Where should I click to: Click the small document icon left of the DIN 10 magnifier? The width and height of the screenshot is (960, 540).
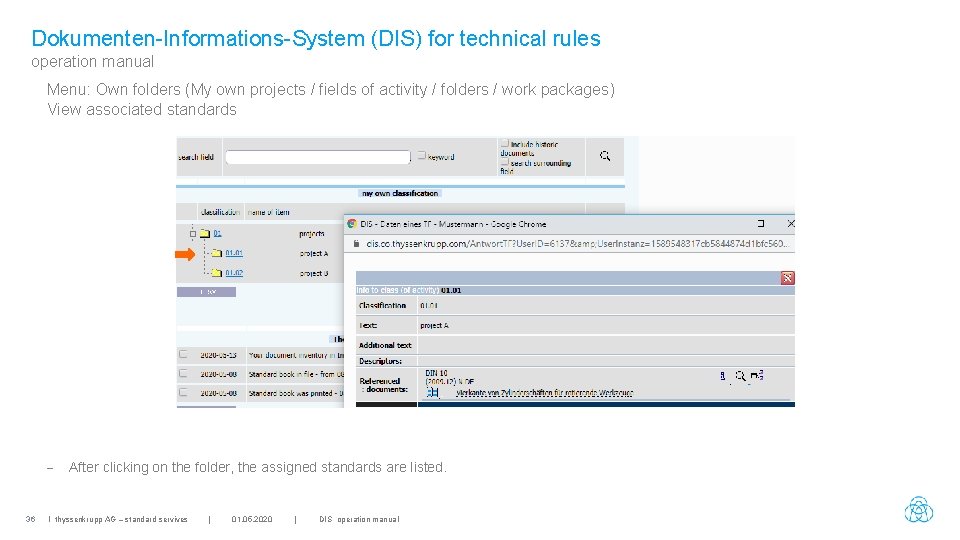(722, 375)
